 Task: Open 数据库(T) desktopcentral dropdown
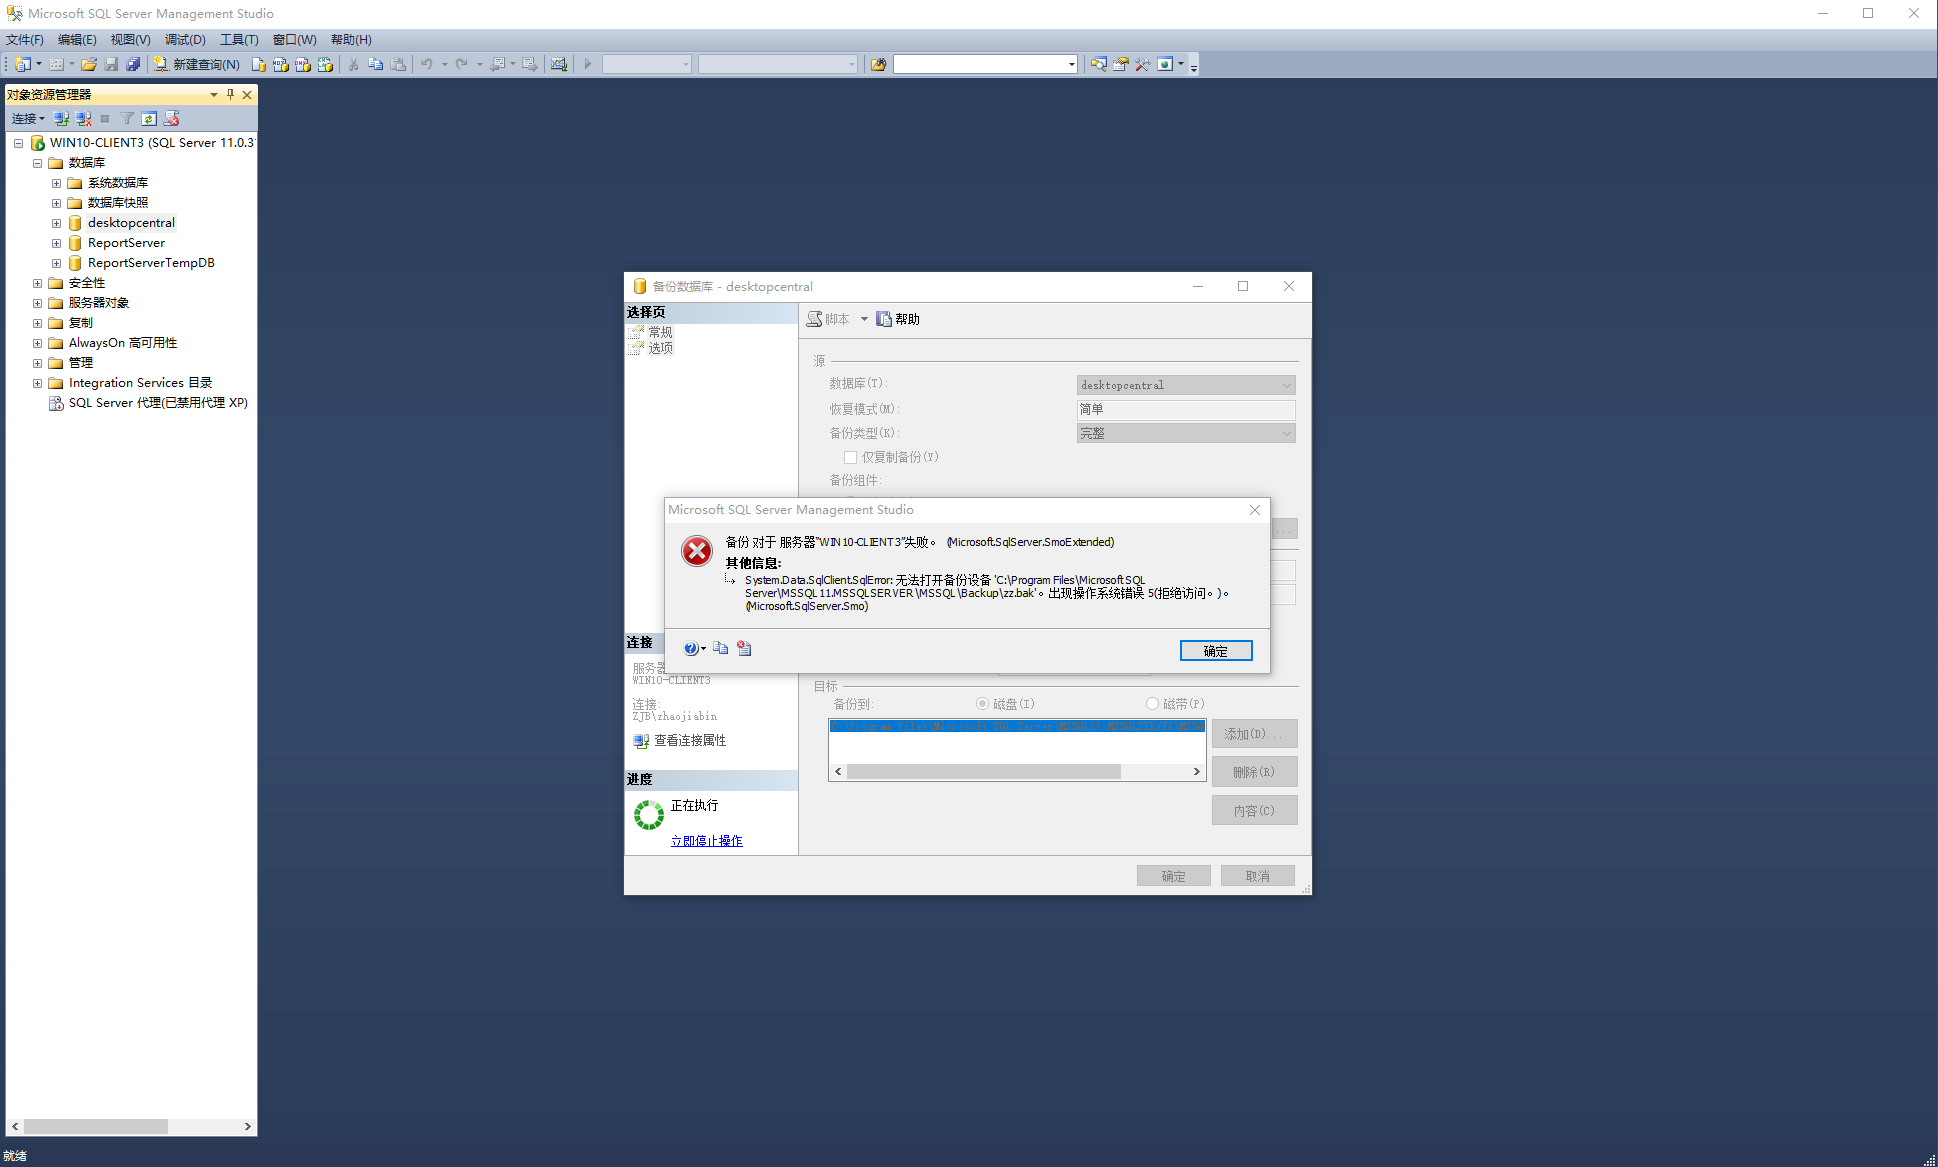(x=1186, y=385)
